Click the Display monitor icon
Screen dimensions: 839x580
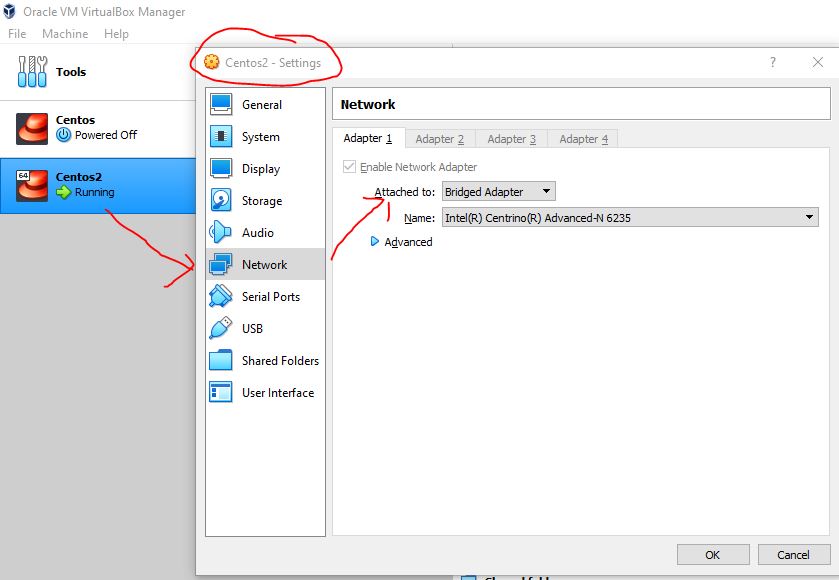(x=221, y=169)
